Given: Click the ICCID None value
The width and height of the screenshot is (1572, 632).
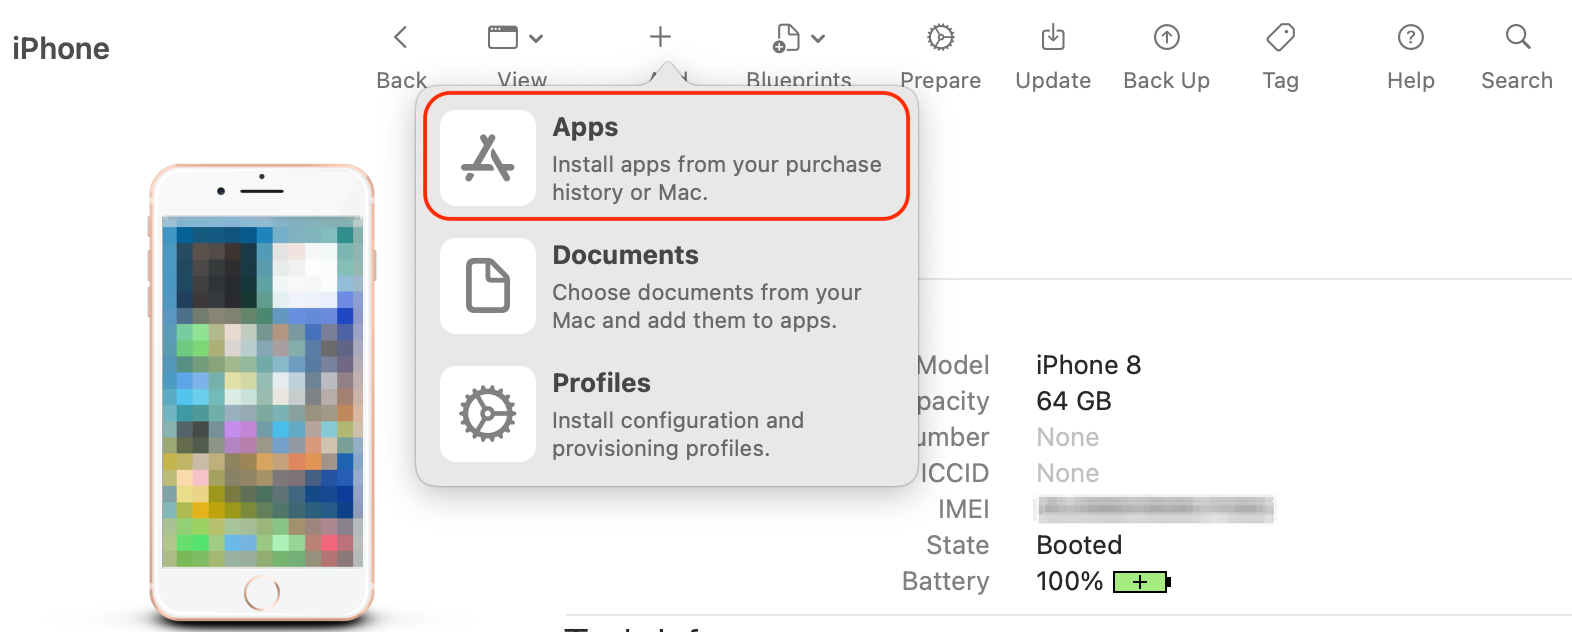Looking at the screenshot, I should coord(1067,473).
